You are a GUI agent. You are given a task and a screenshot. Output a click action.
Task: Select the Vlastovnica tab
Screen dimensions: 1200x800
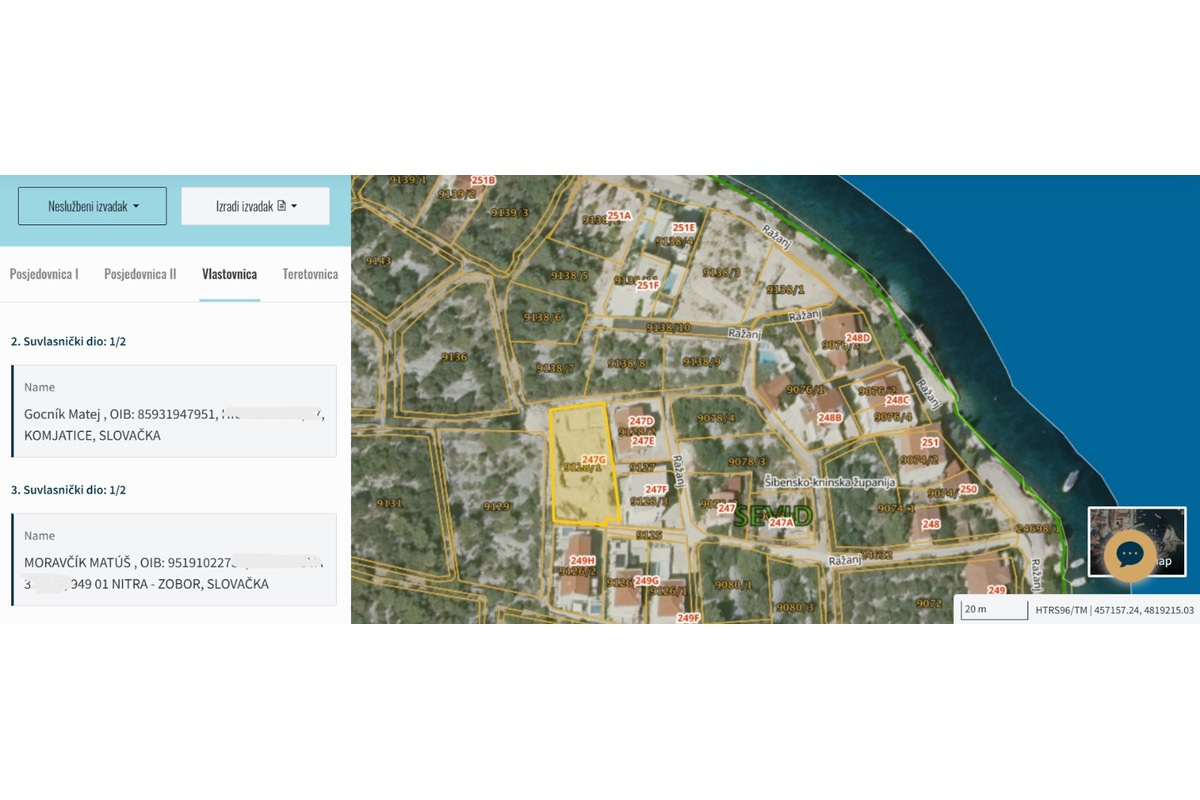[x=229, y=274]
